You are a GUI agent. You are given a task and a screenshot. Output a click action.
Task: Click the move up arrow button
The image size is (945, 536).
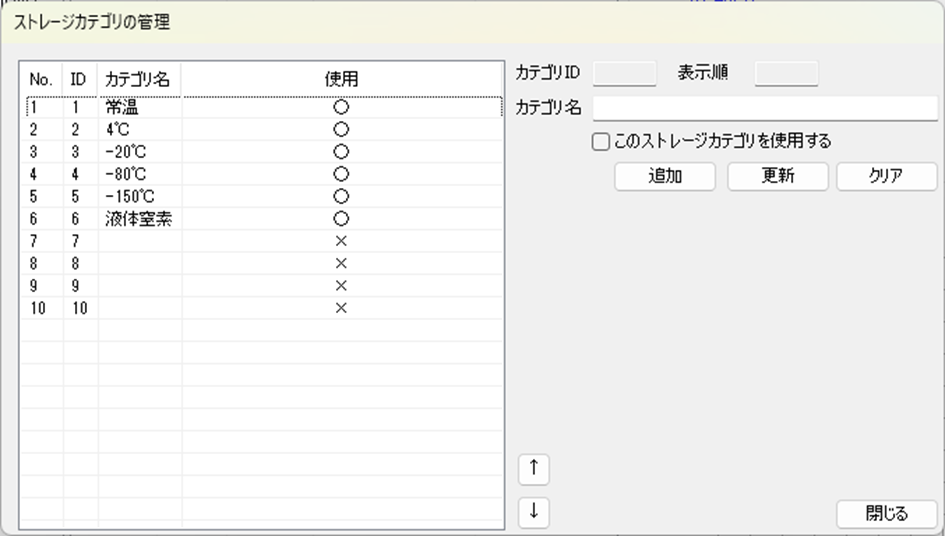click(x=534, y=468)
